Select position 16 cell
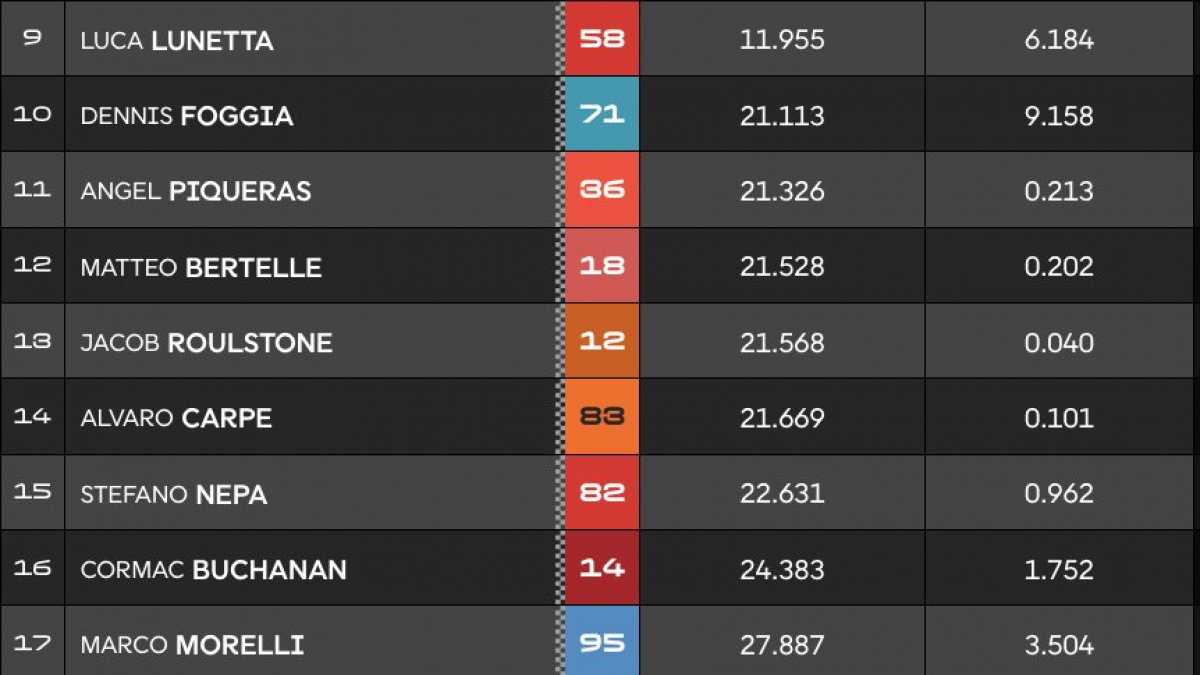 pos(32,568)
